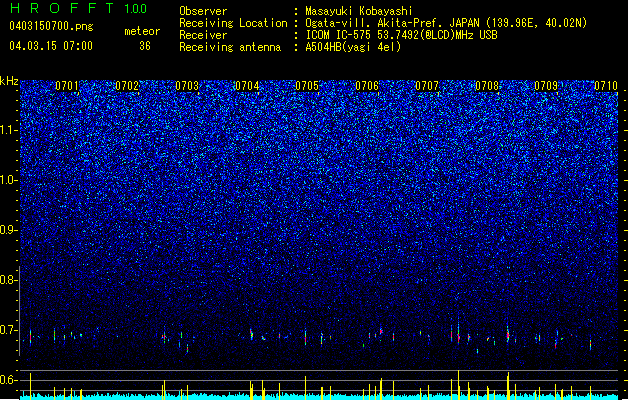The image size is (629, 400).
Task: Click the 0704 time marker
Action: click(247, 86)
